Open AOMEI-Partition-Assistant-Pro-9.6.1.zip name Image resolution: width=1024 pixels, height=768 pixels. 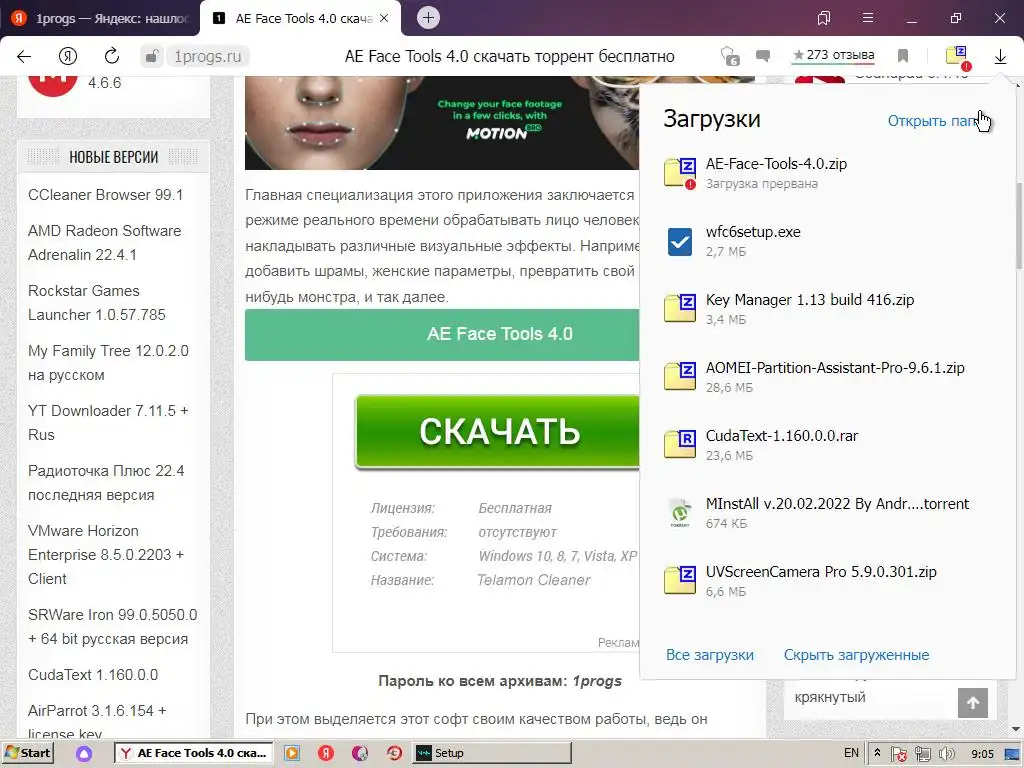click(835, 368)
